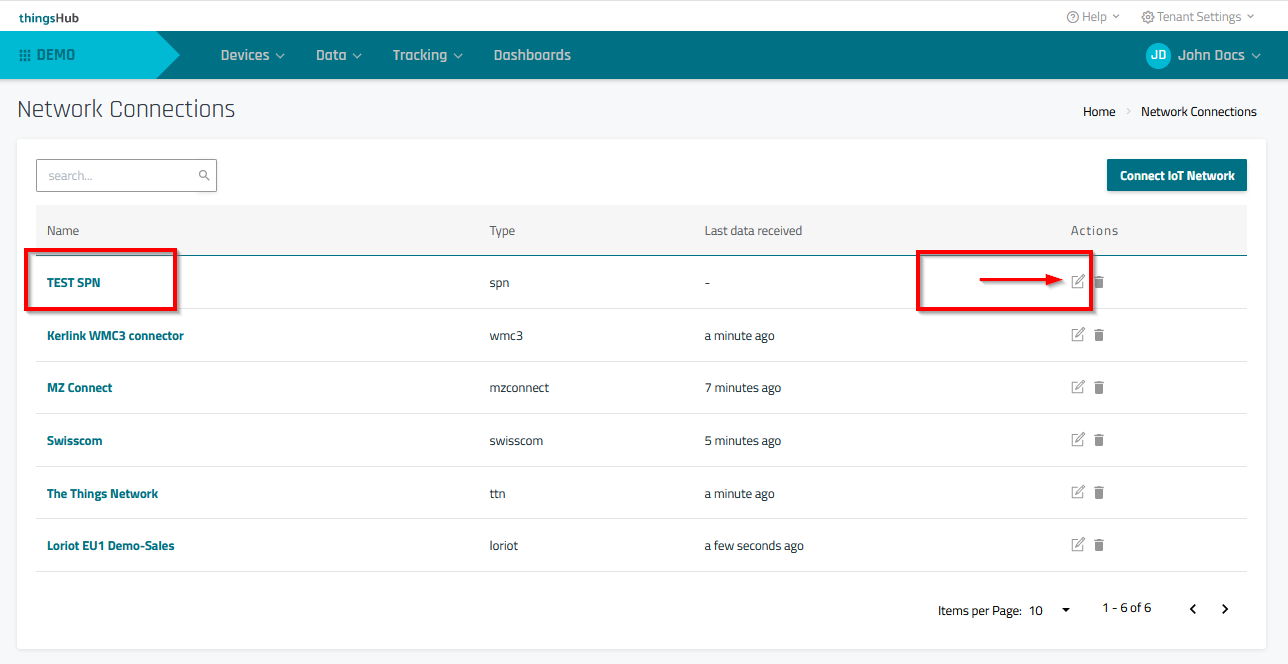
Task: Expand the Devices menu
Action: [x=253, y=55]
